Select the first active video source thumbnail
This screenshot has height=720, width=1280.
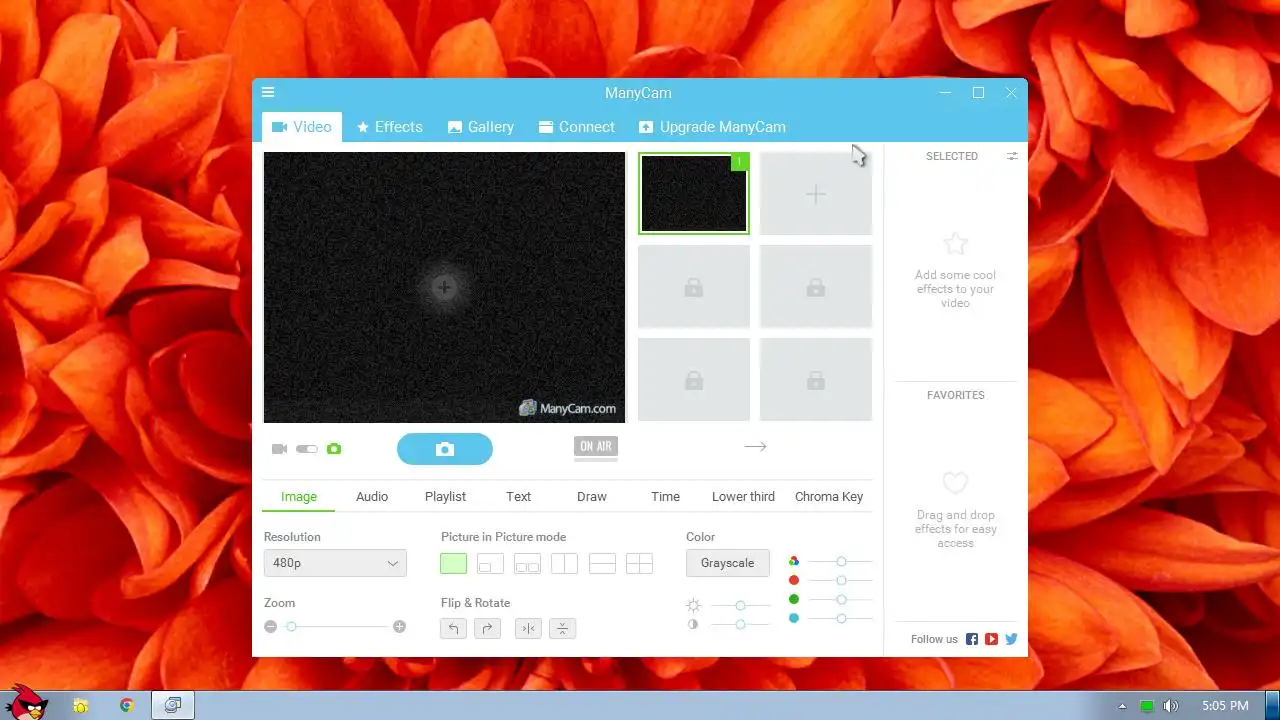[x=694, y=194]
